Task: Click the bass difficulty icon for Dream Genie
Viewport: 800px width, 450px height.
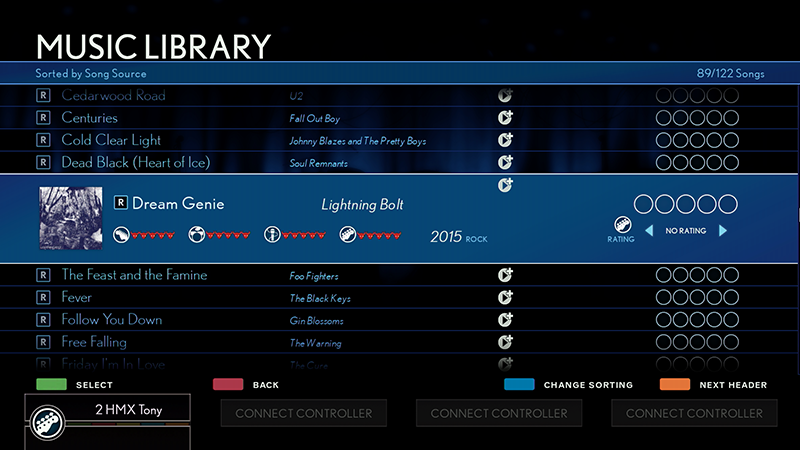Action: (347, 236)
